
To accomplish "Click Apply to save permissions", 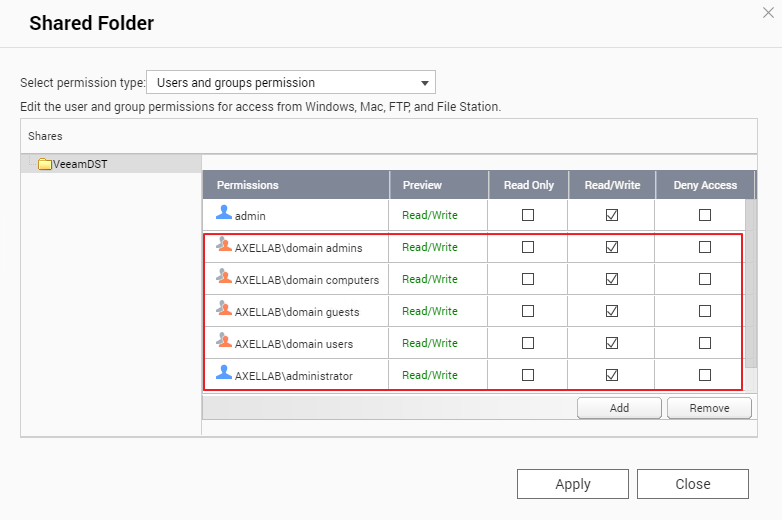I will click(x=572, y=484).
